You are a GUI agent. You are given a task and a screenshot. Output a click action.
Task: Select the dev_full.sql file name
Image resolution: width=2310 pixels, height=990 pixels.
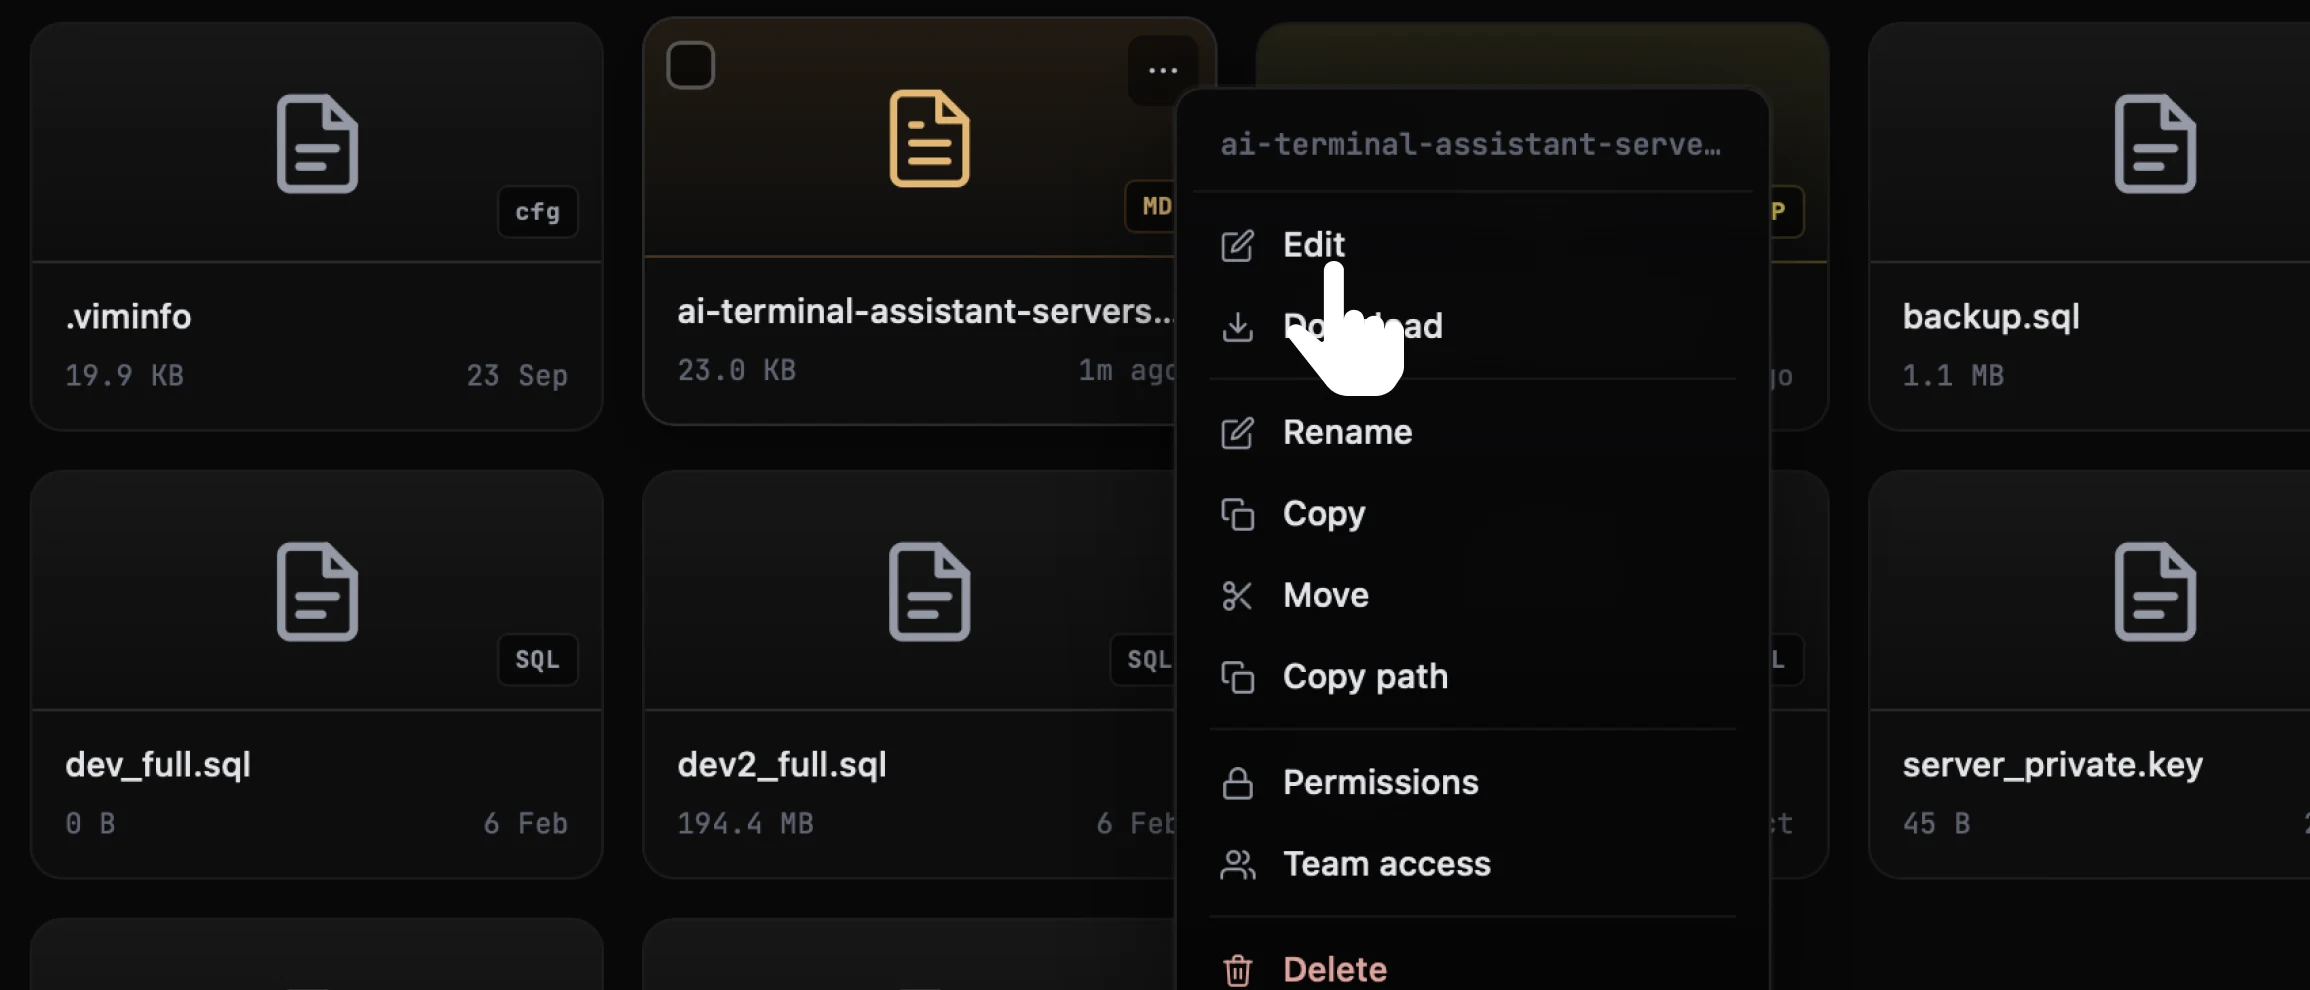coord(158,765)
